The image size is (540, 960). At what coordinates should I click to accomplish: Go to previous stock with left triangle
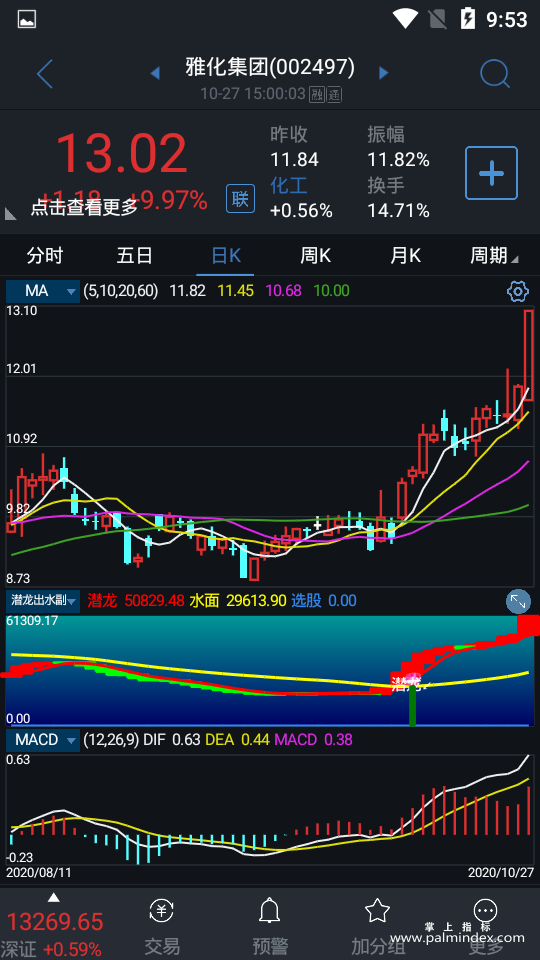pyautogui.click(x=155, y=73)
